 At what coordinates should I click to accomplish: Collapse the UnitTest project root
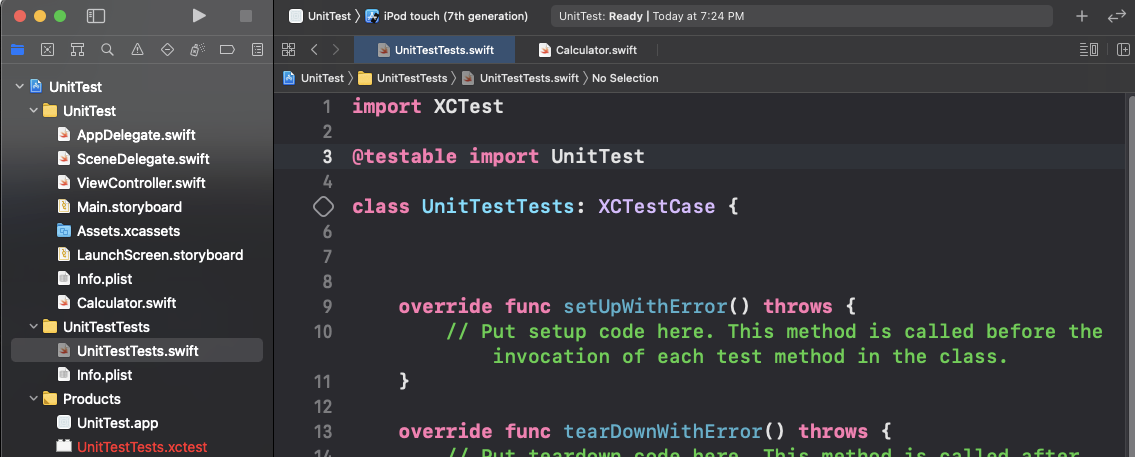pyautogui.click(x=20, y=87)
